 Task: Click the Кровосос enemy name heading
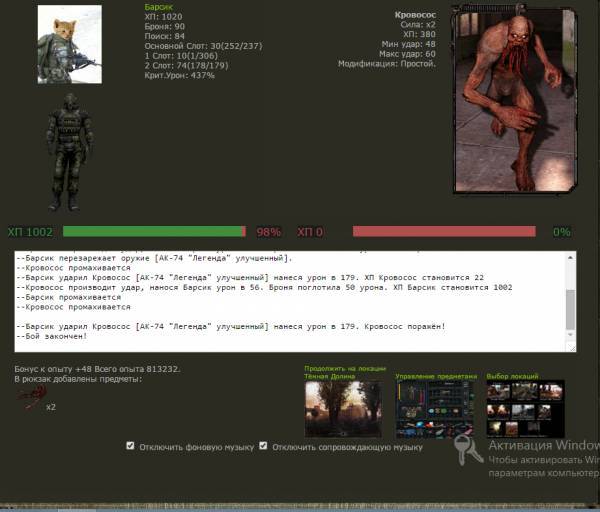point(414,17)
